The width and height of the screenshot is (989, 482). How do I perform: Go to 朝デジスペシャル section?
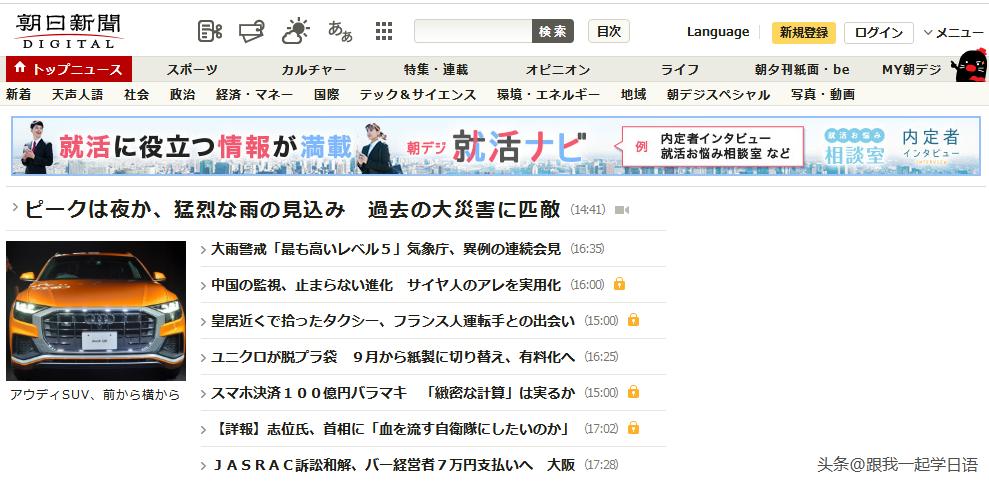click(718, 95)
